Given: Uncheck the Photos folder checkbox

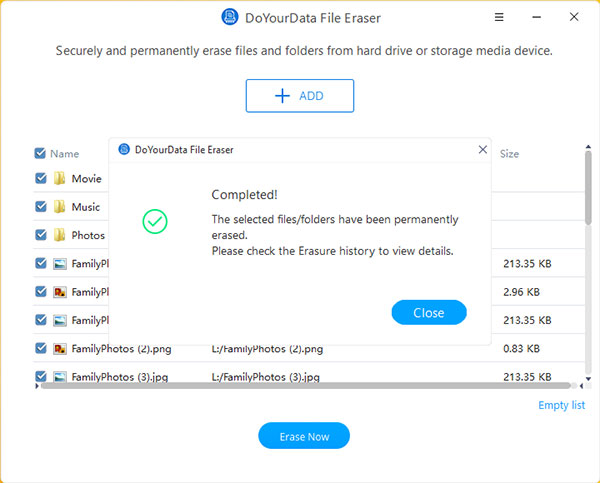Looking at the screenshot, I should (x=41, y=235).
